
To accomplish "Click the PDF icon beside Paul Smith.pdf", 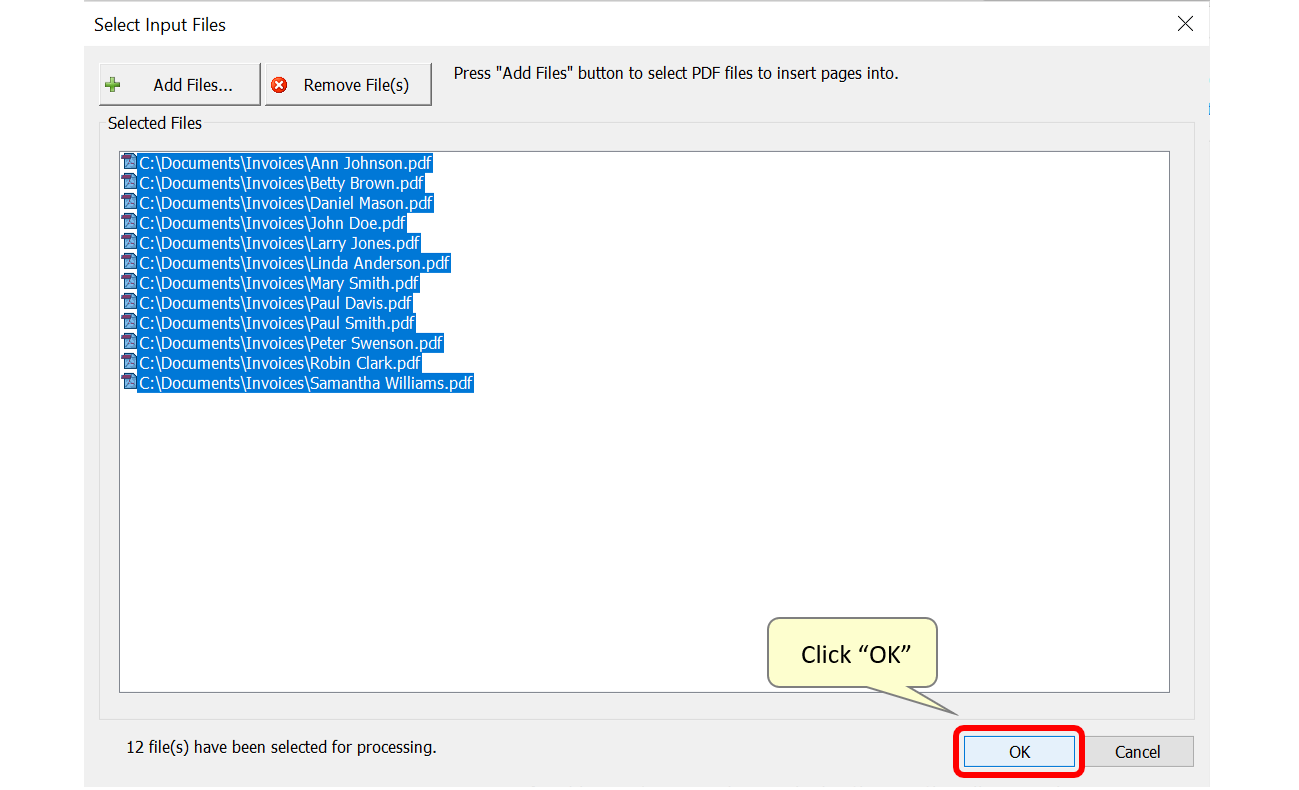I will click(x=129, y=322).
